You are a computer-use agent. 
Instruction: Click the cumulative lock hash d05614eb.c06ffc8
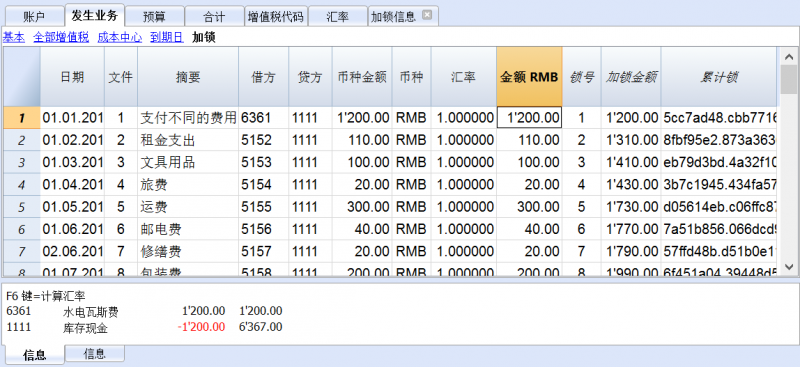tap(719, 207)
